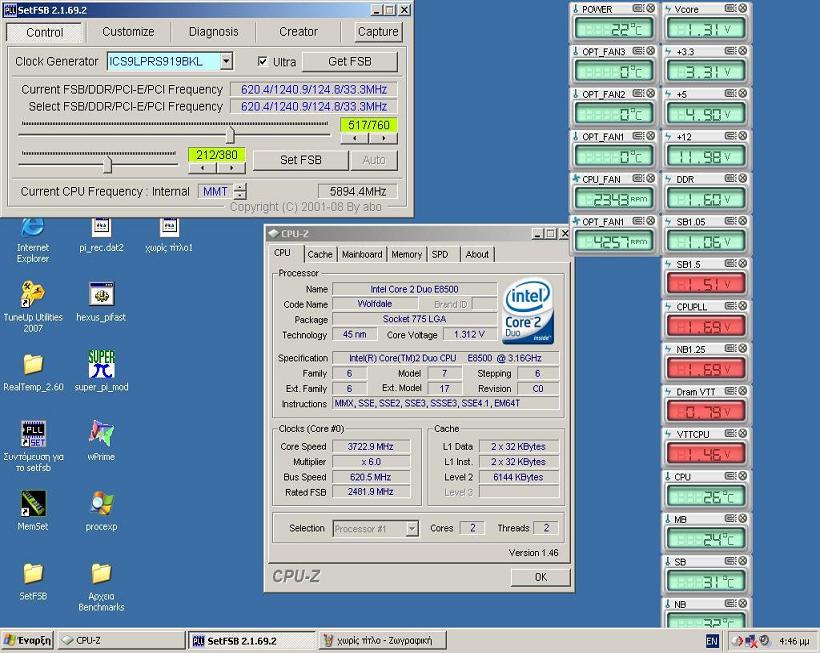This screenshot has height=653, width=820.
Task: Click the Auto button in SetFSB
Action: (x=374, y=160)
